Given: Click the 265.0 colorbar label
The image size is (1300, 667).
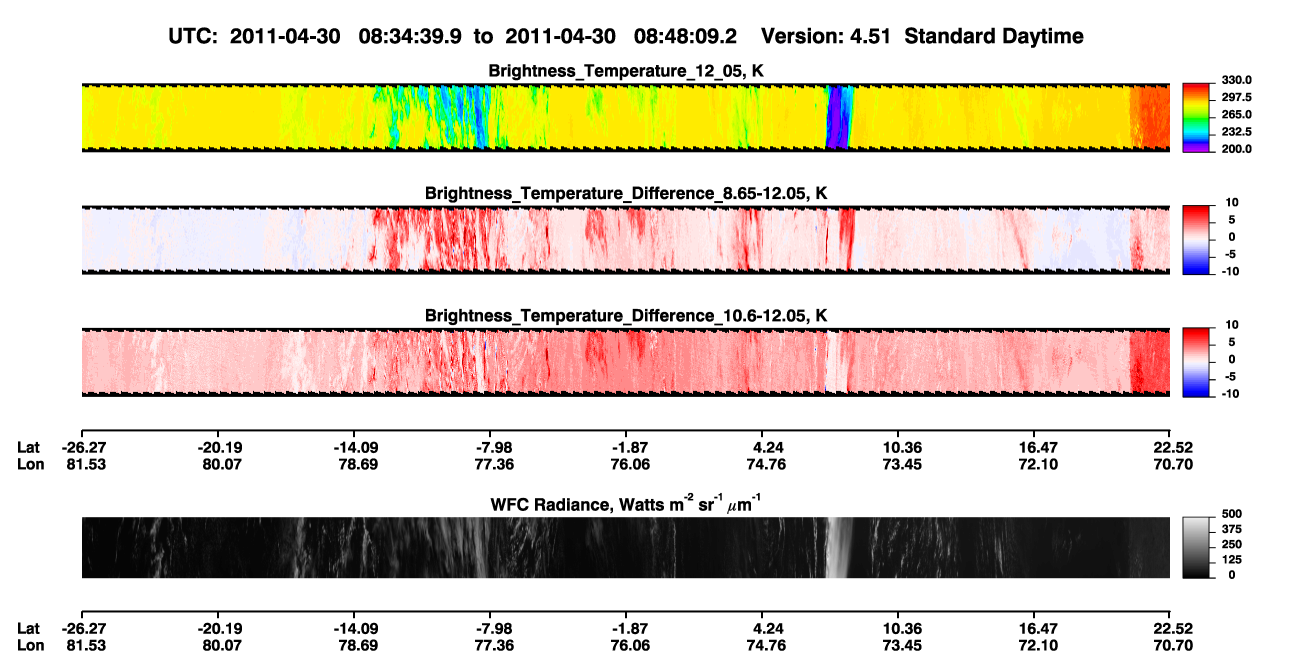Looking at the screenshot, I should pos(1236,115).
